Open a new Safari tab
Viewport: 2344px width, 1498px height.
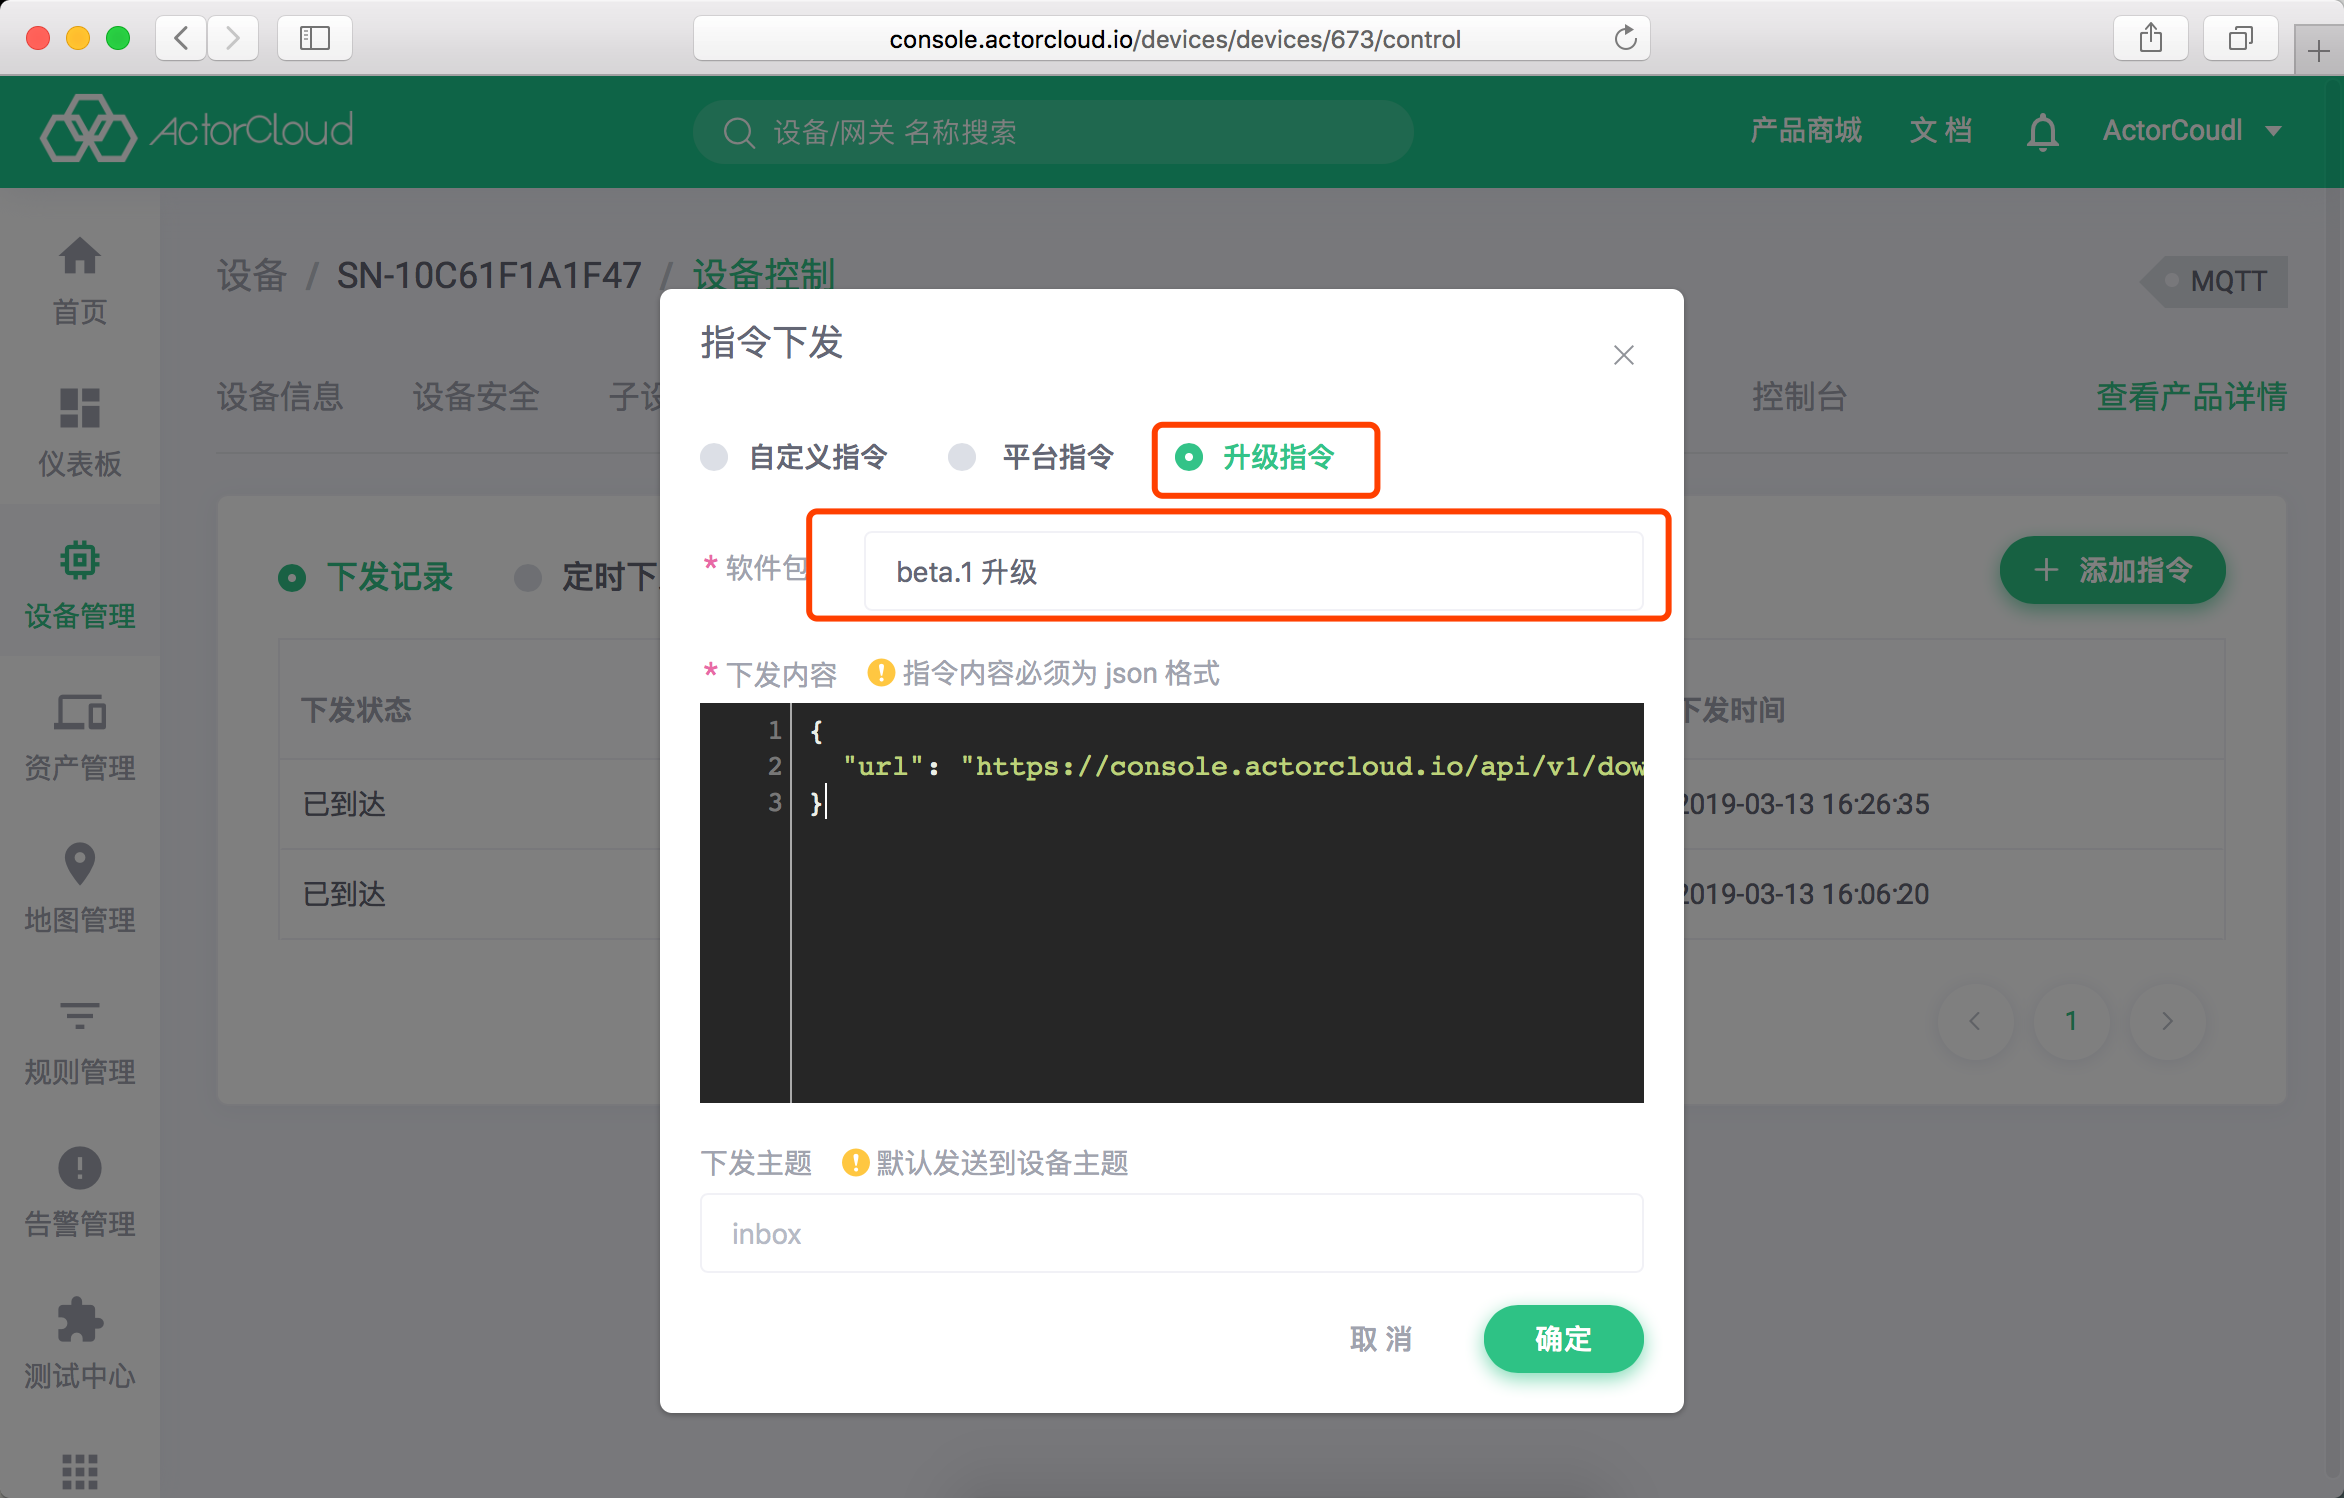tap(2318, 51)
